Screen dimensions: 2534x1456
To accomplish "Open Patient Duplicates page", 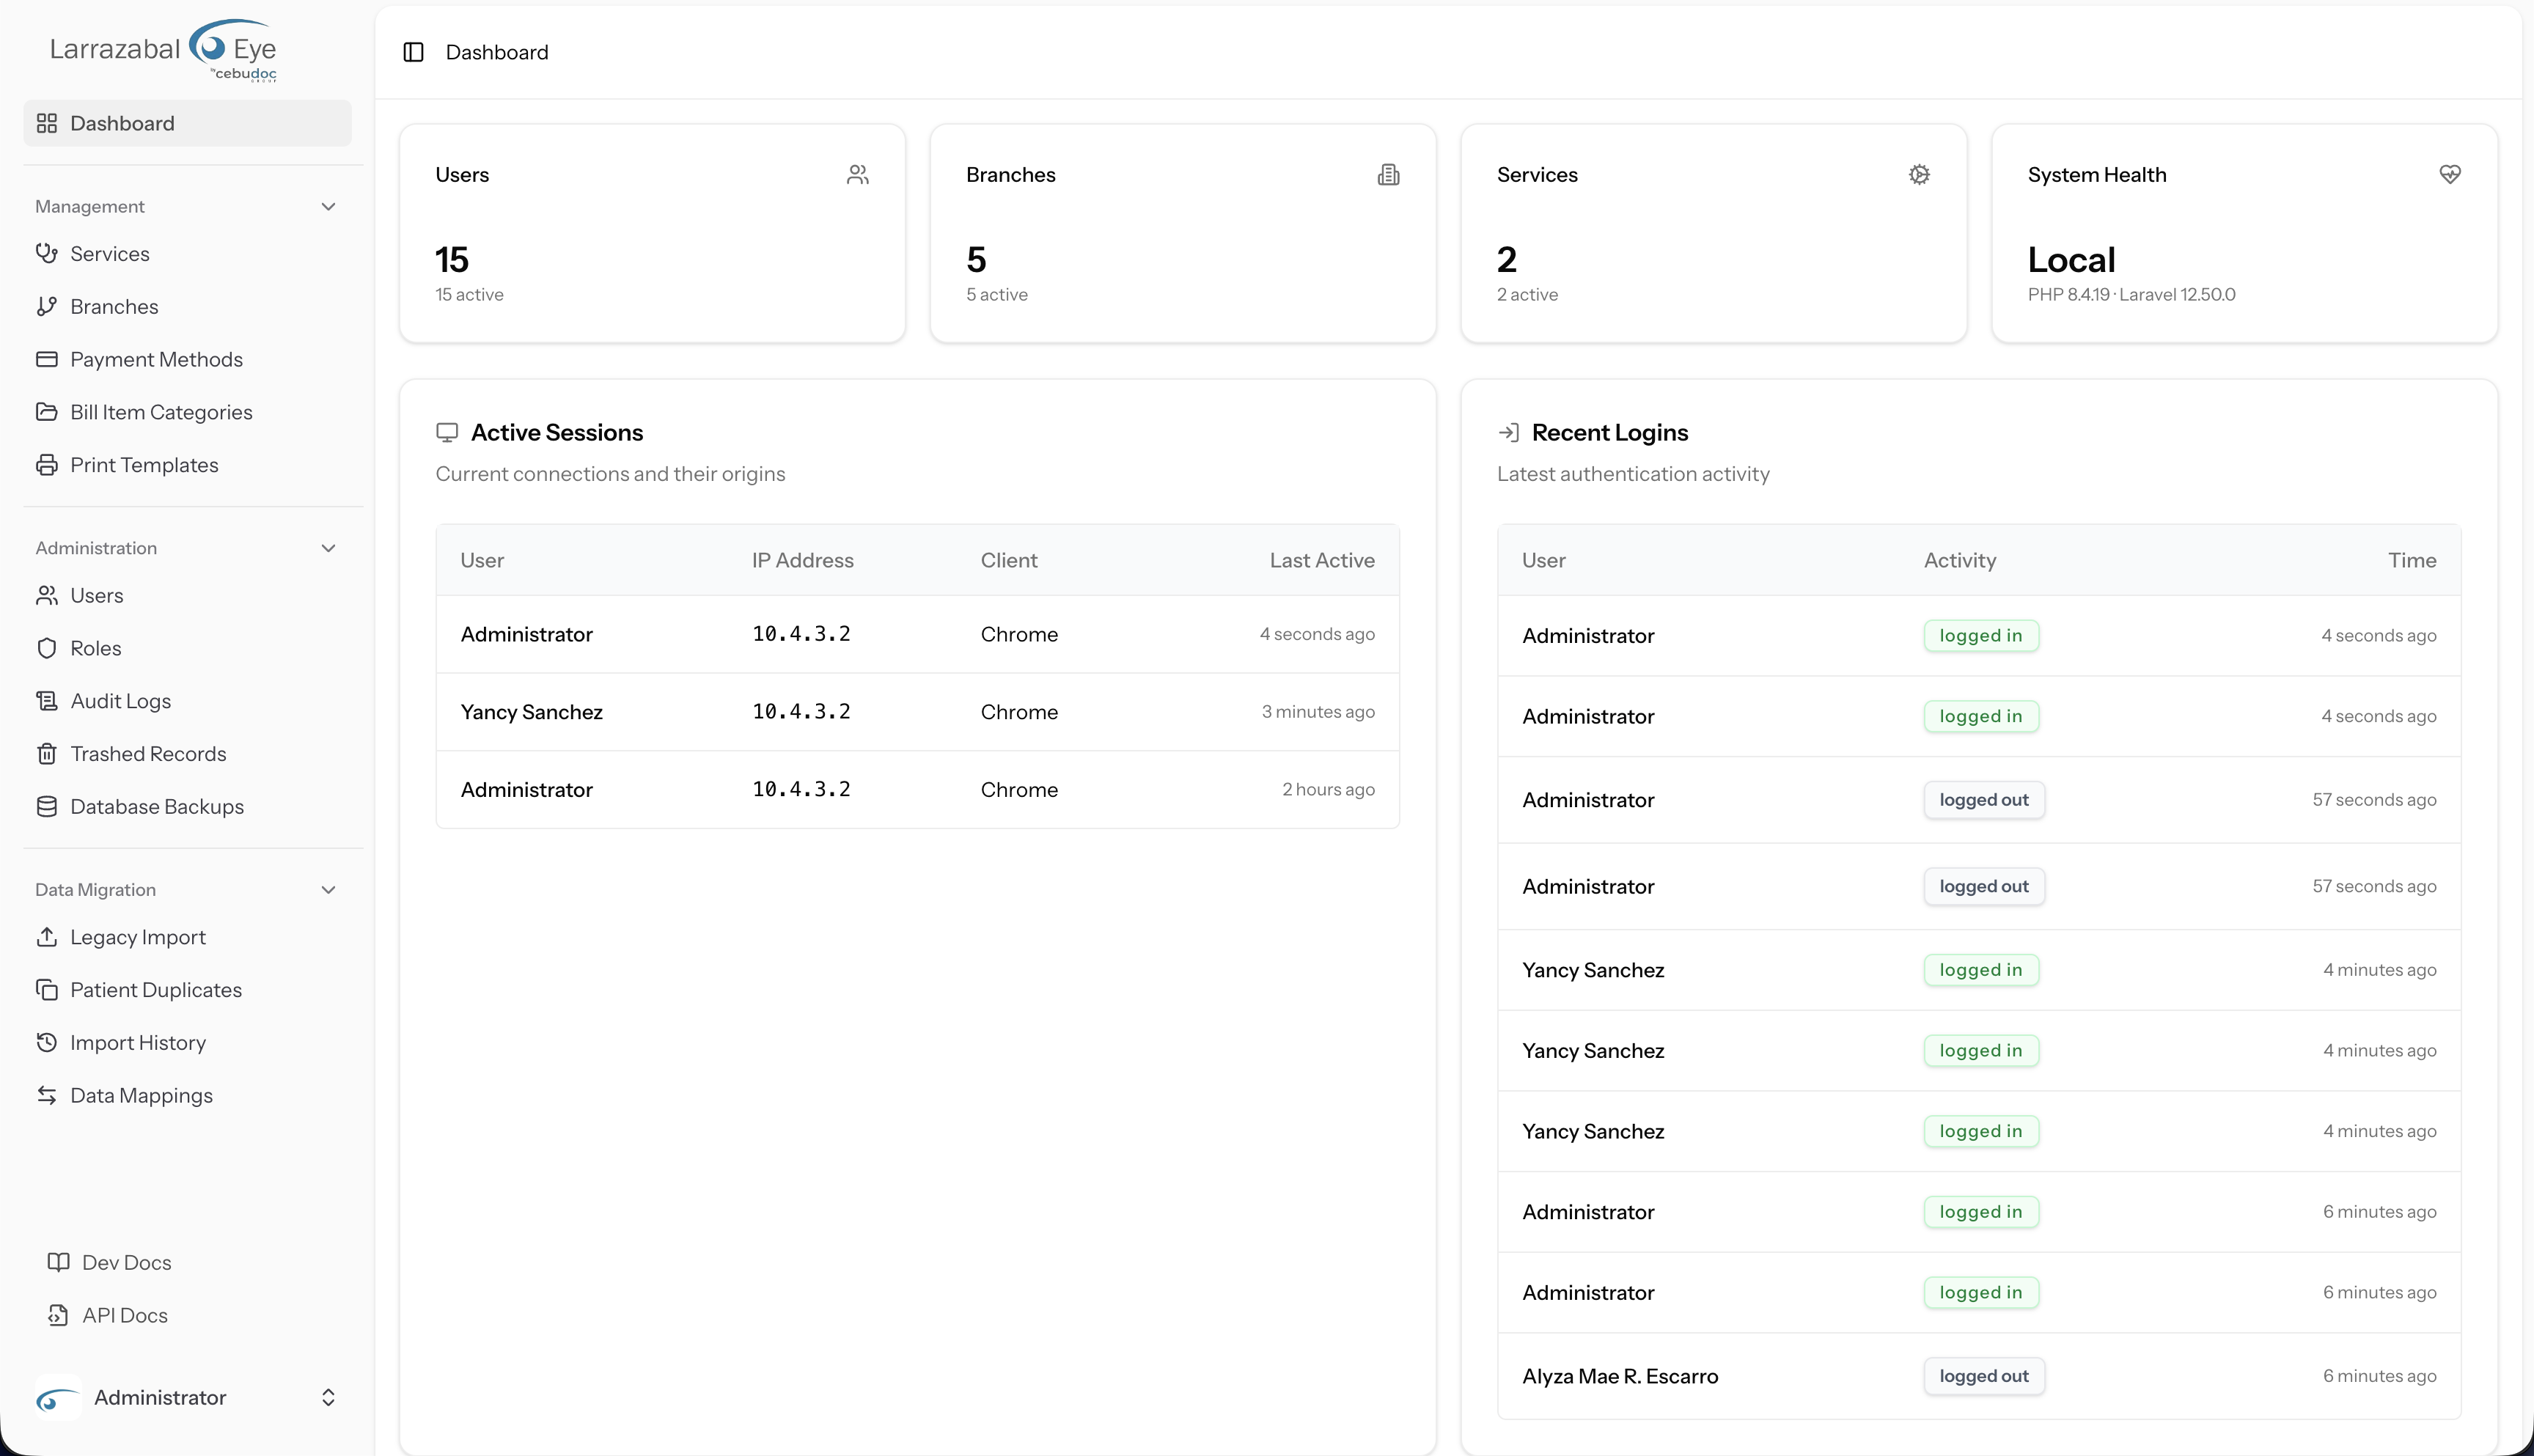I will (188, 990).
